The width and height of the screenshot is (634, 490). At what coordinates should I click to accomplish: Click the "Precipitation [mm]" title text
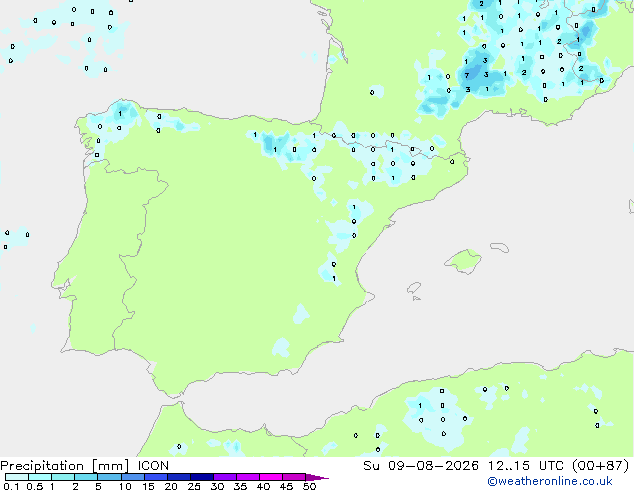coord(65,466)
